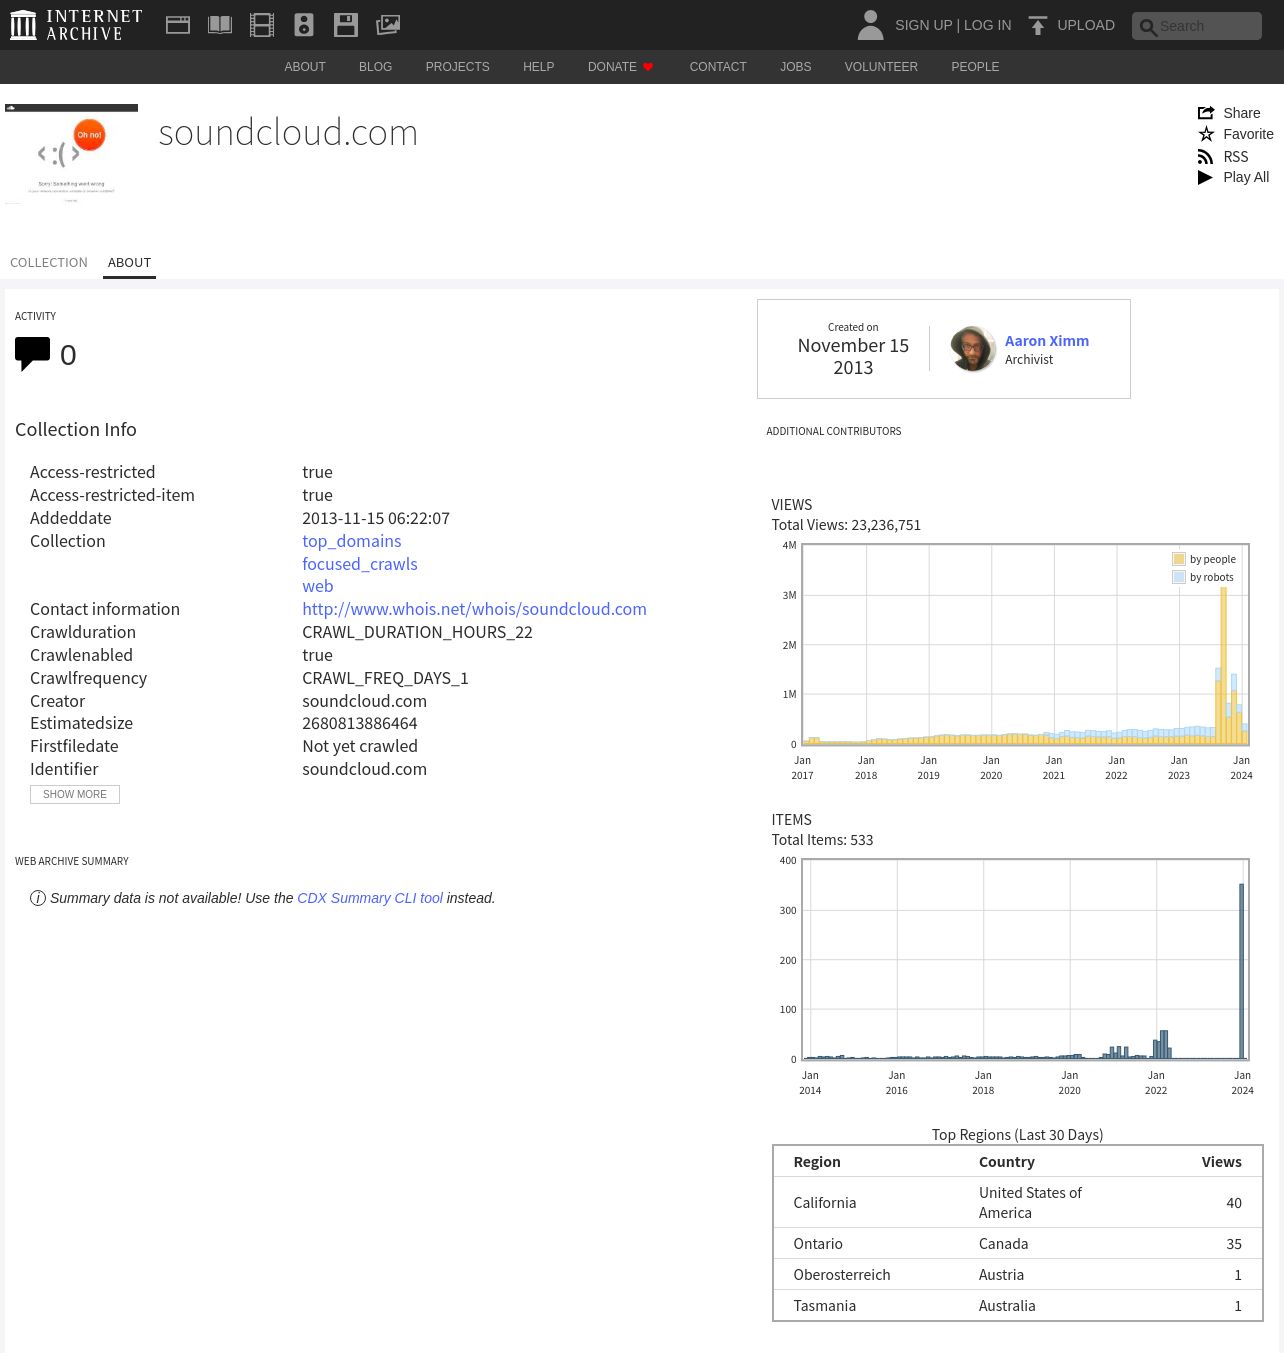Open the Audio (speaker) media icon
Viewport: 1284px width, 1353px height.
[304, 25]
